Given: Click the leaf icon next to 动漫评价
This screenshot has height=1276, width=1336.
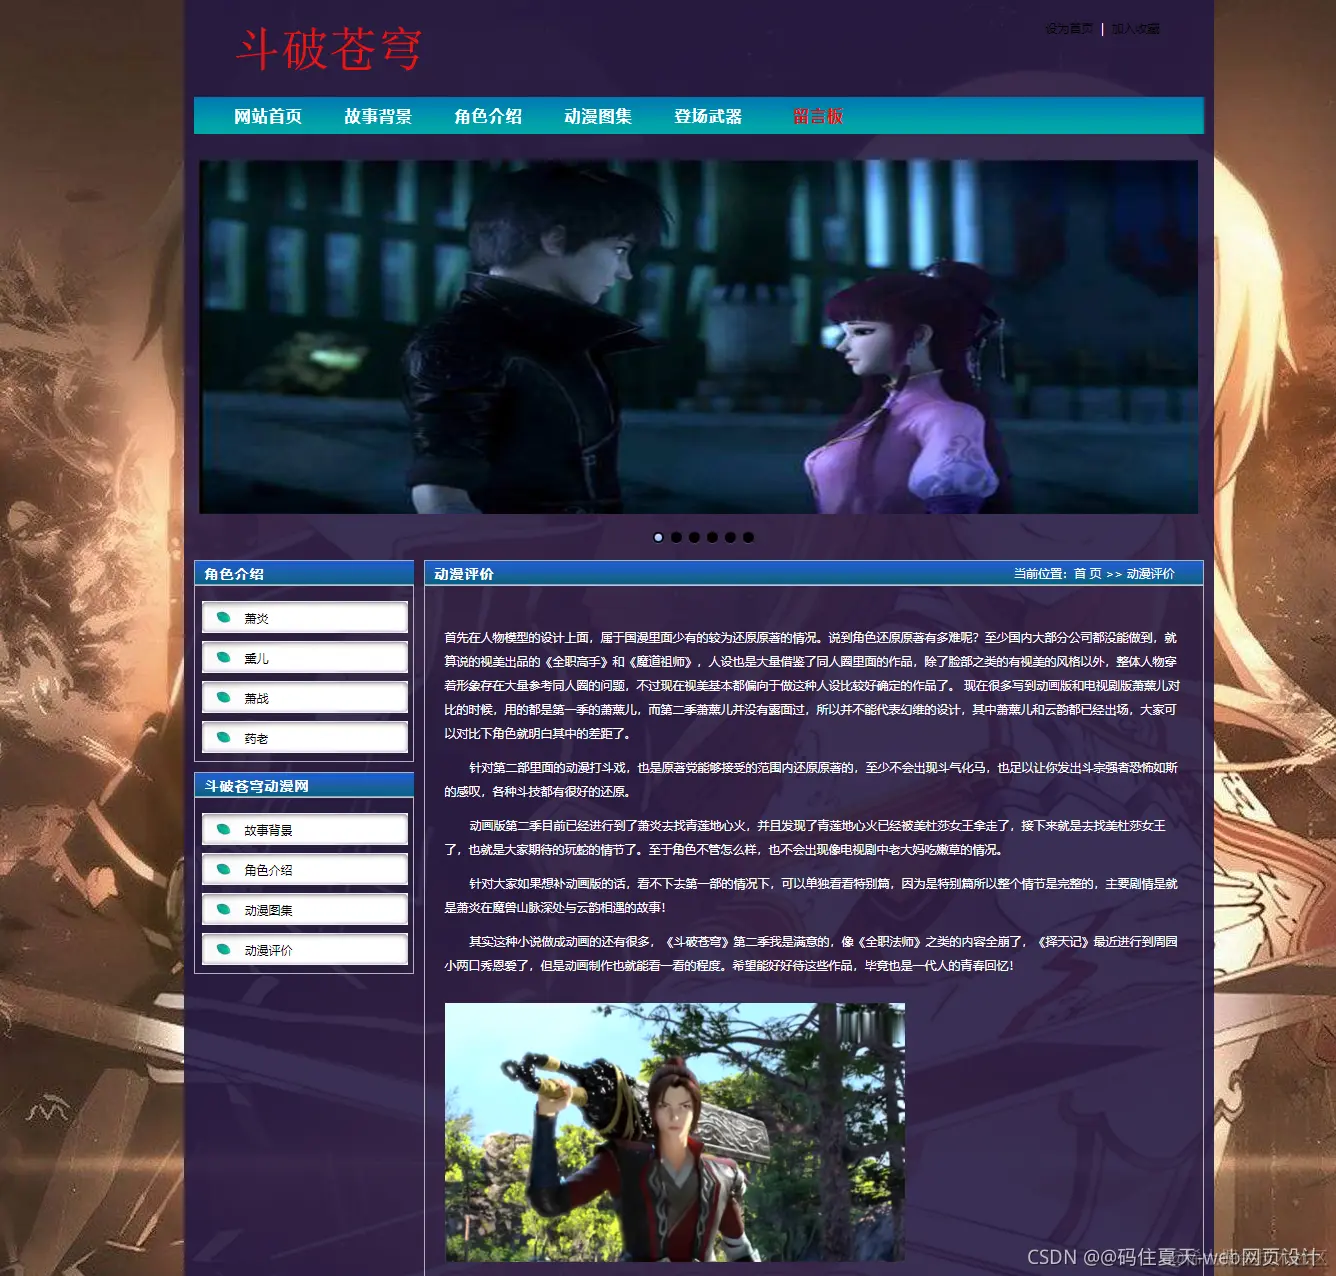Looking at the screenshot, I should 222,949.
